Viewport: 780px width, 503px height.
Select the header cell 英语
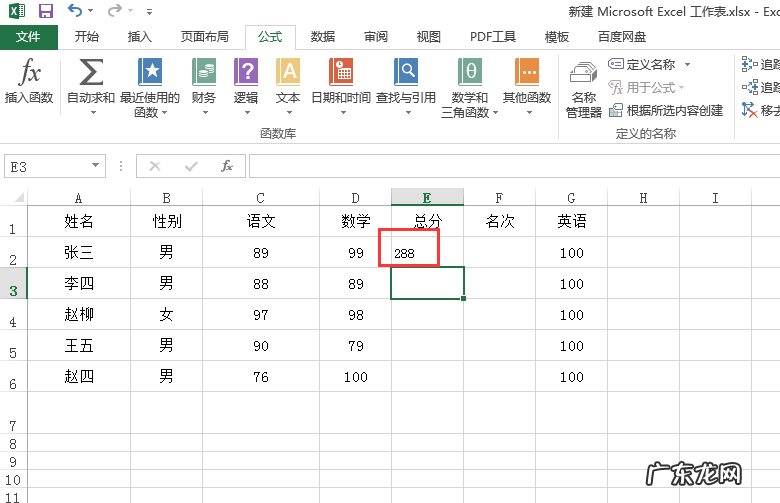pyautogui.click(x=572, y=221)
